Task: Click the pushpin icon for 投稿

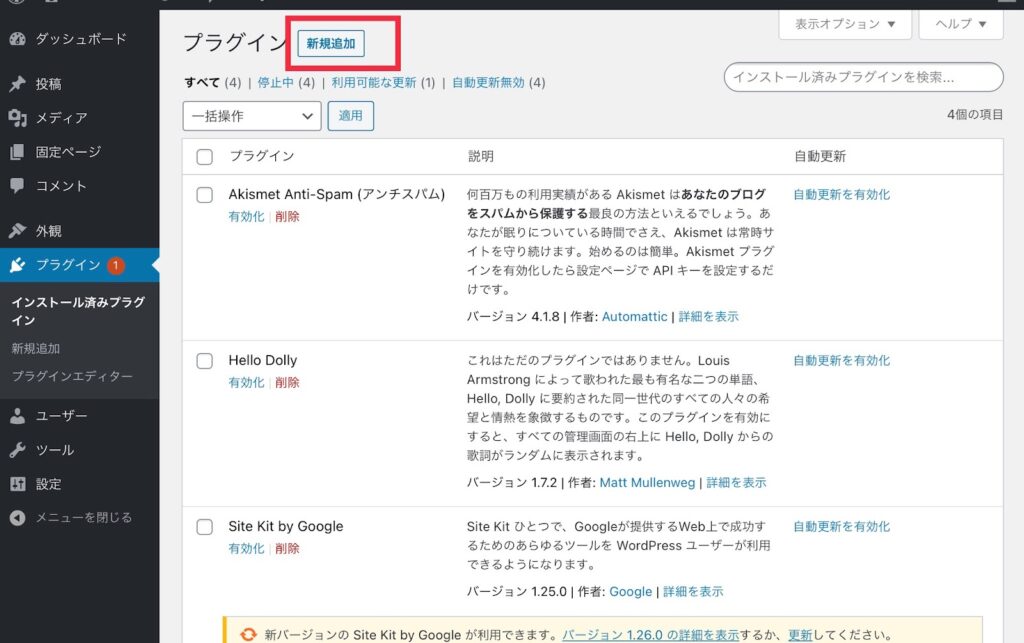Action: (17, 84)
